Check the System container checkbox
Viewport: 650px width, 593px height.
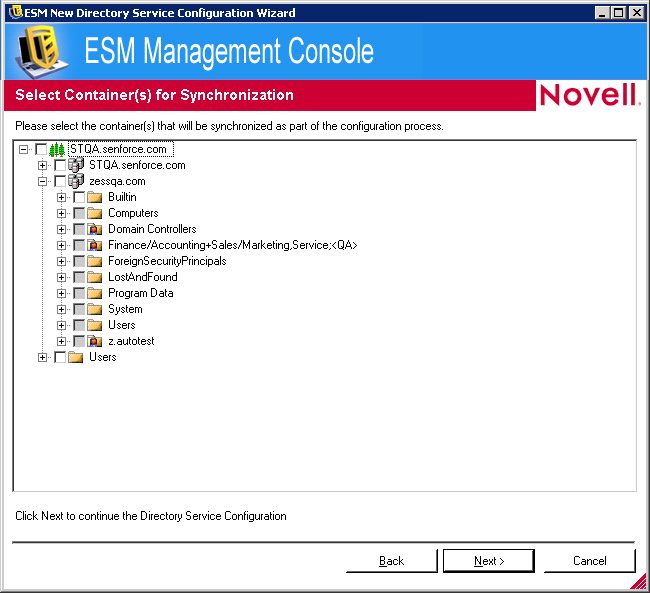click(79, 309)
